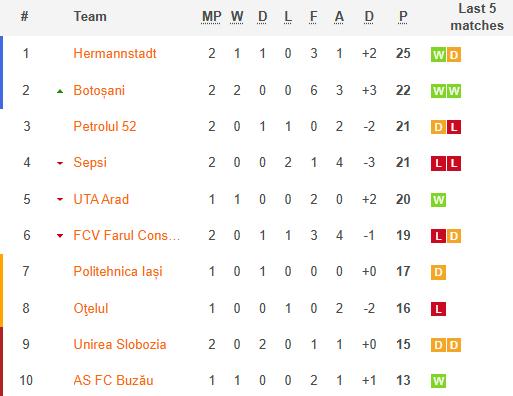Viewport: 513px width, 396px height.
Task: Click Petrolul 52's red L result badge
Action: pyautogui.click(x=454, y=127)
